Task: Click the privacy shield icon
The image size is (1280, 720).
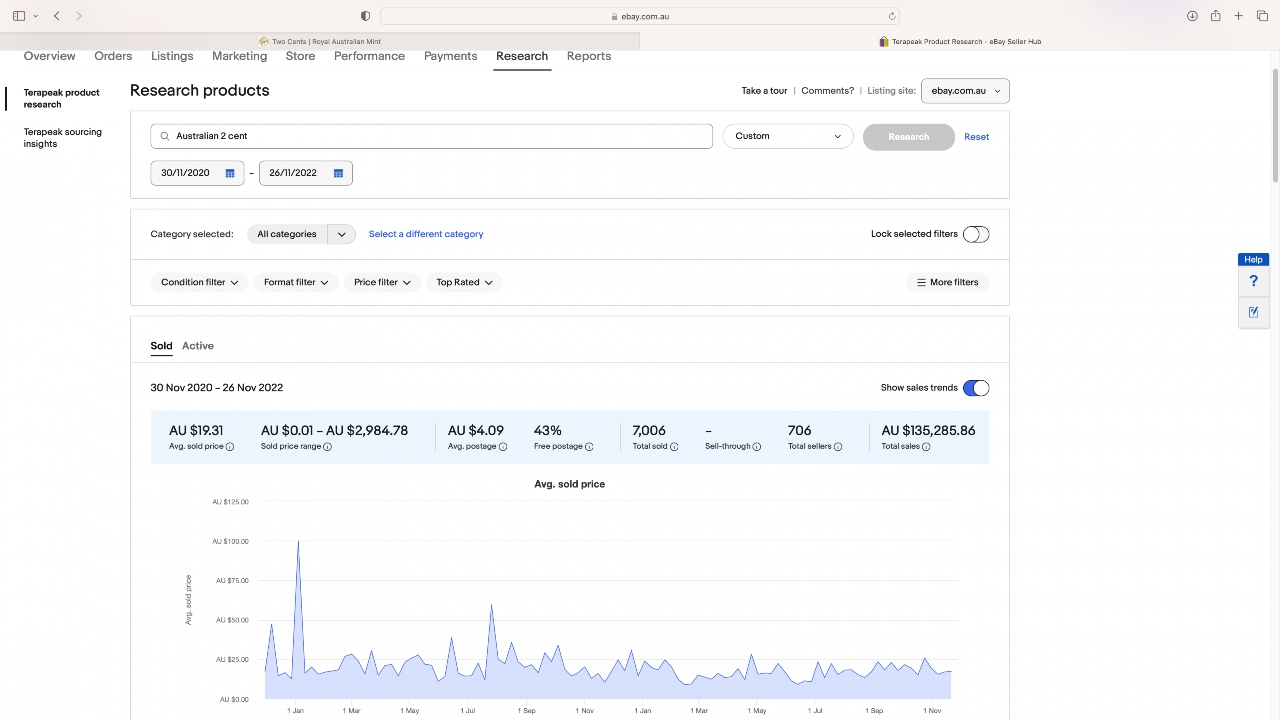Action: (x=365, y=16)
